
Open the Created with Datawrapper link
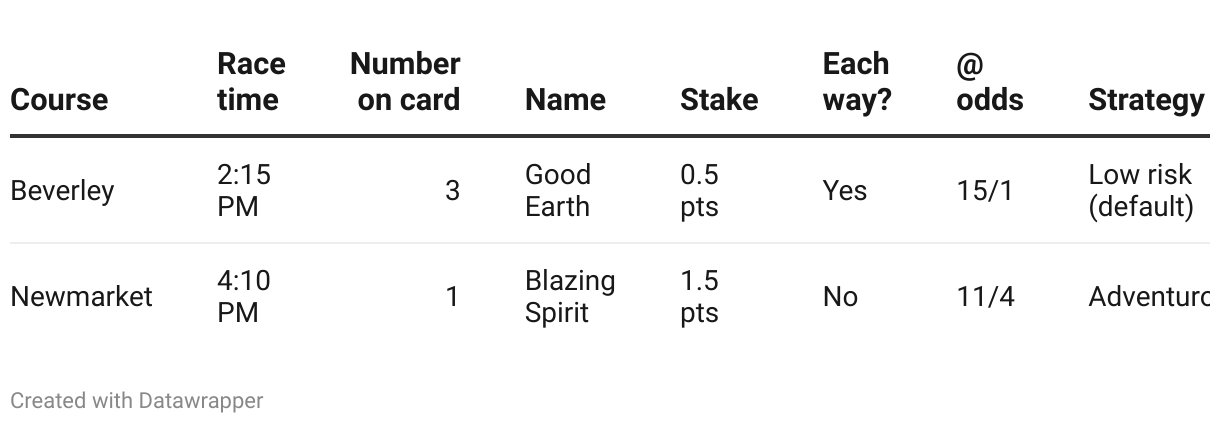pos(136,401)
